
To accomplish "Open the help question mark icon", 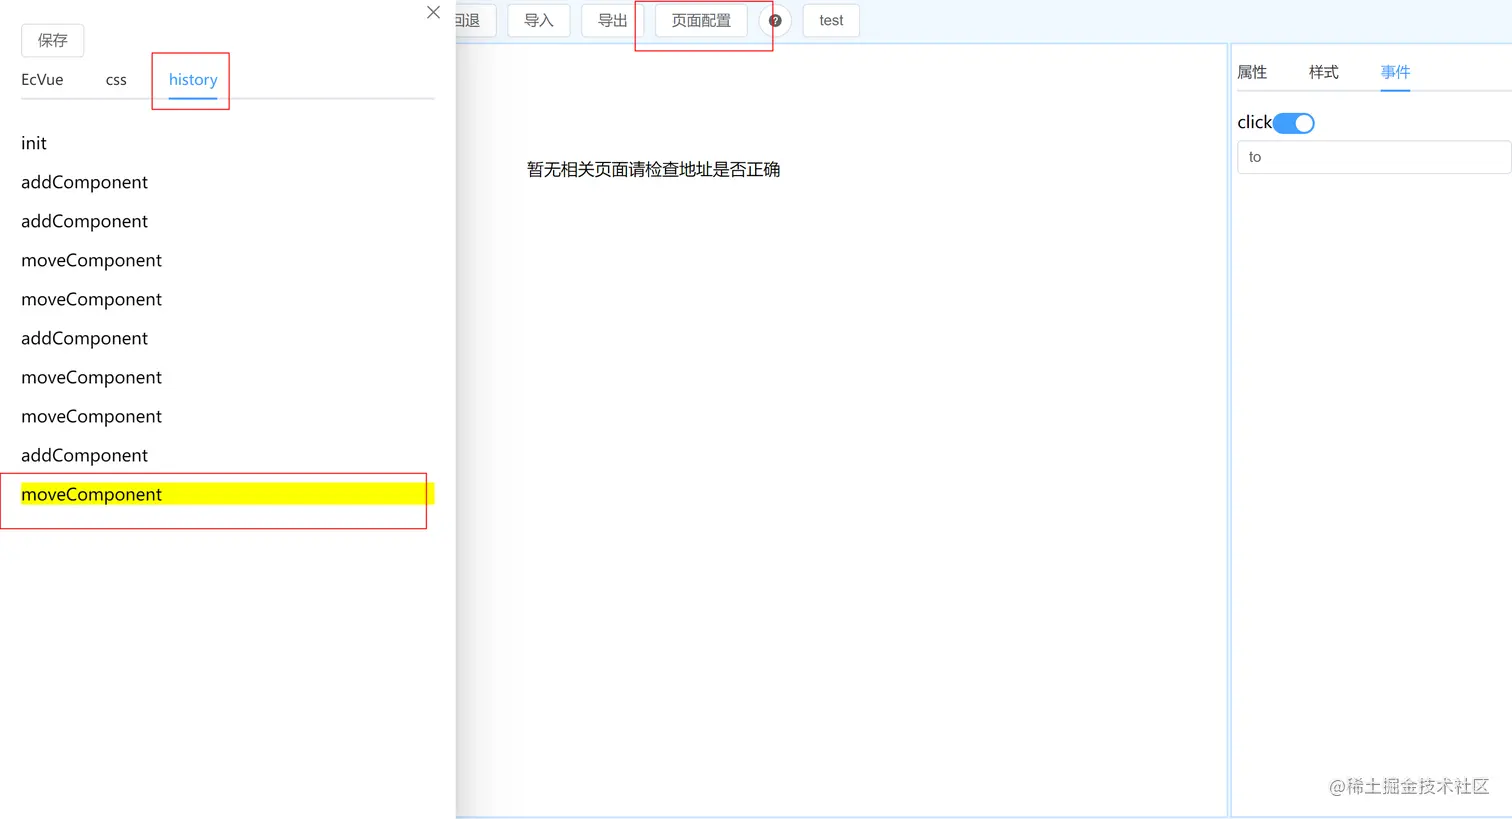I will (x=774, y=20).
